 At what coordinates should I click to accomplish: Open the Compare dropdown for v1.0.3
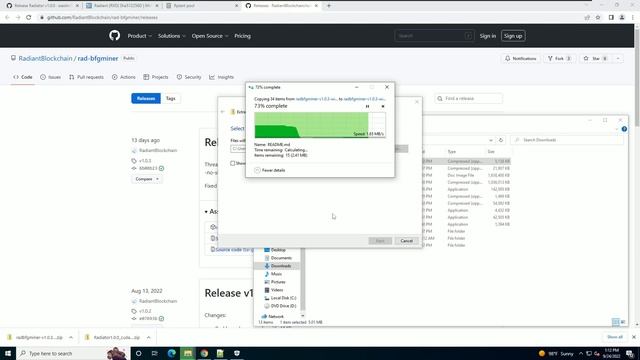[x=147, y=179]
